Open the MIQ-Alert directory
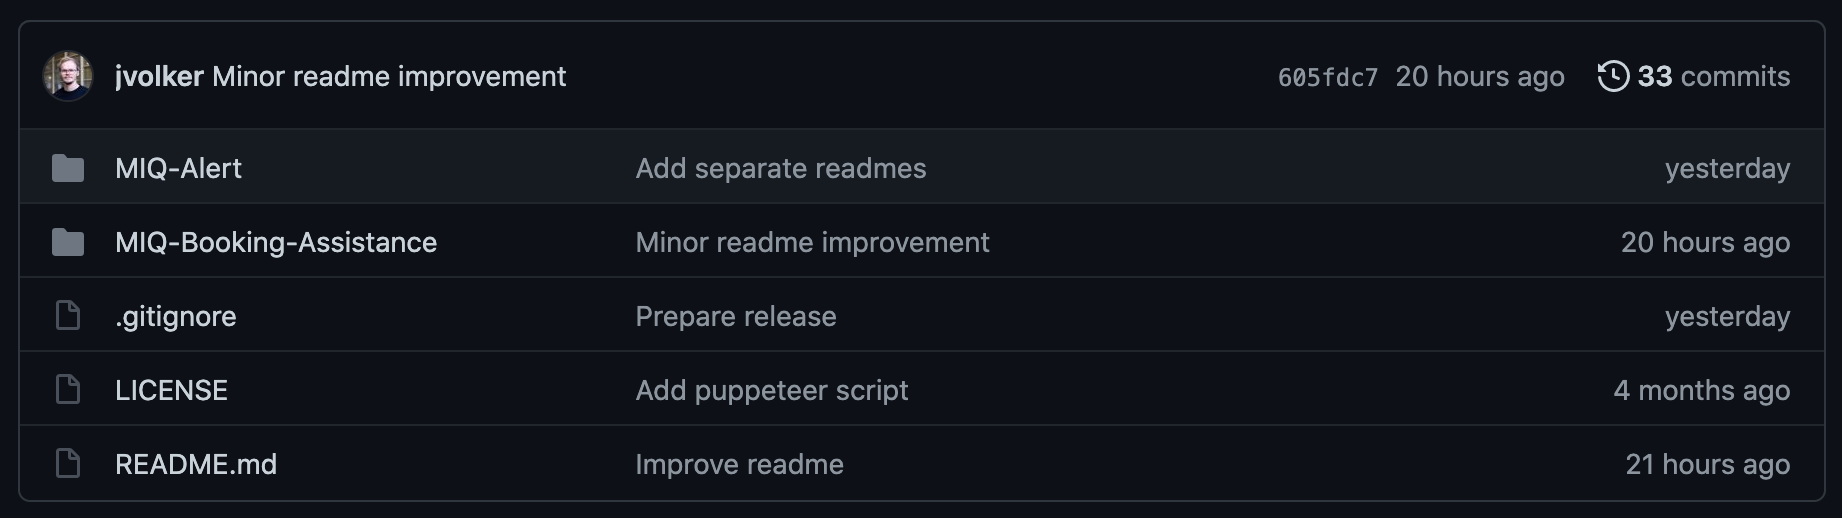This screenshot has height=518, width=1842. click(178, 168)
